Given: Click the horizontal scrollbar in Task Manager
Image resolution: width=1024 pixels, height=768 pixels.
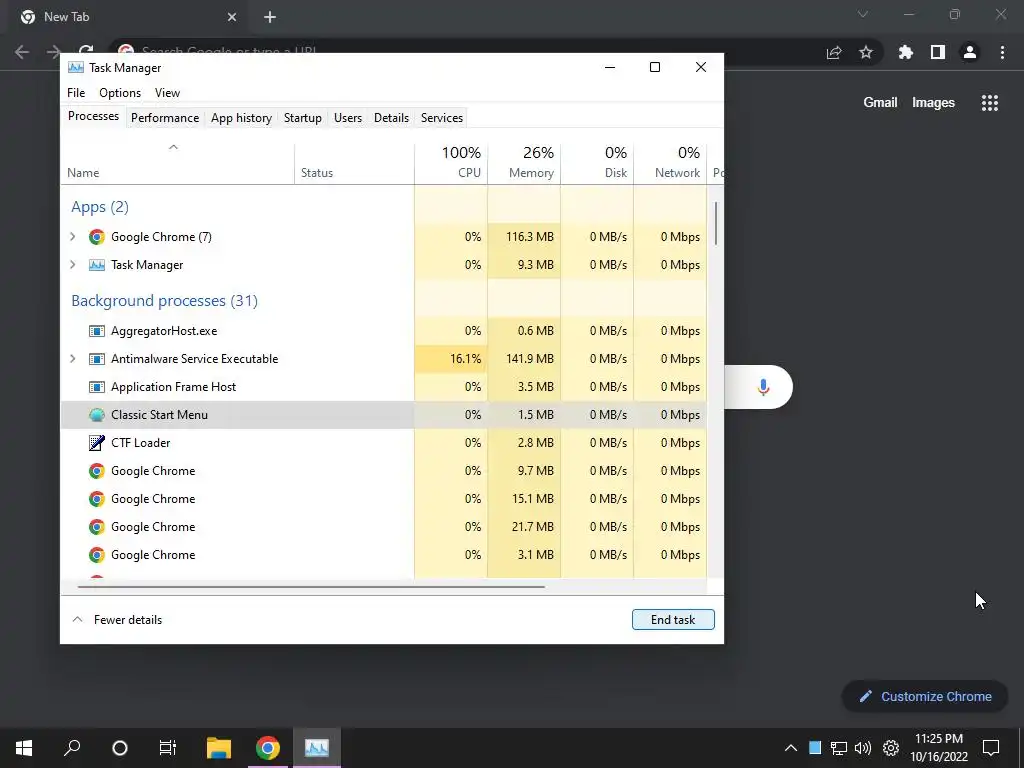Looking at the screenshot, I should pyautogui.click(x=311, y=587).
